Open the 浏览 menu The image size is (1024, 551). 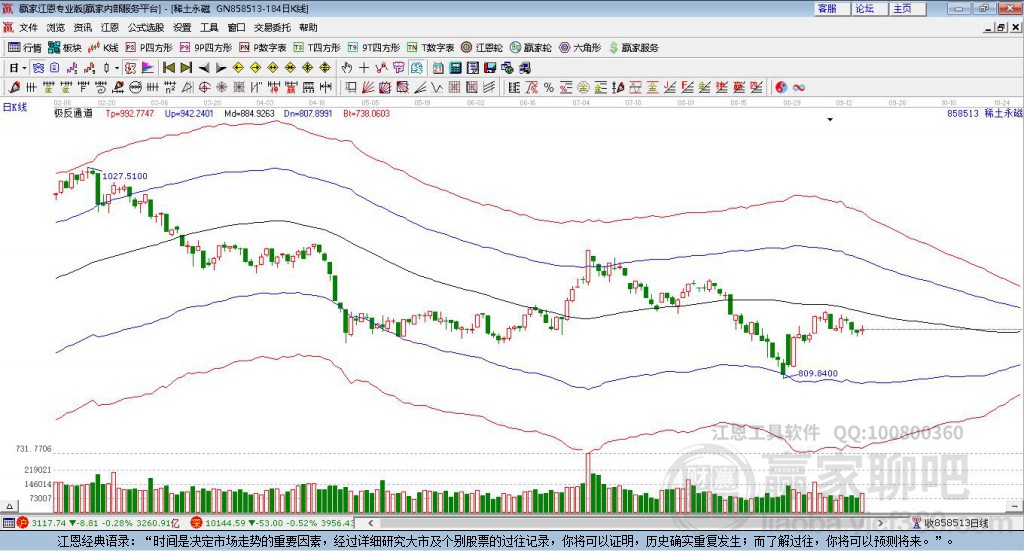click(56, 27)
